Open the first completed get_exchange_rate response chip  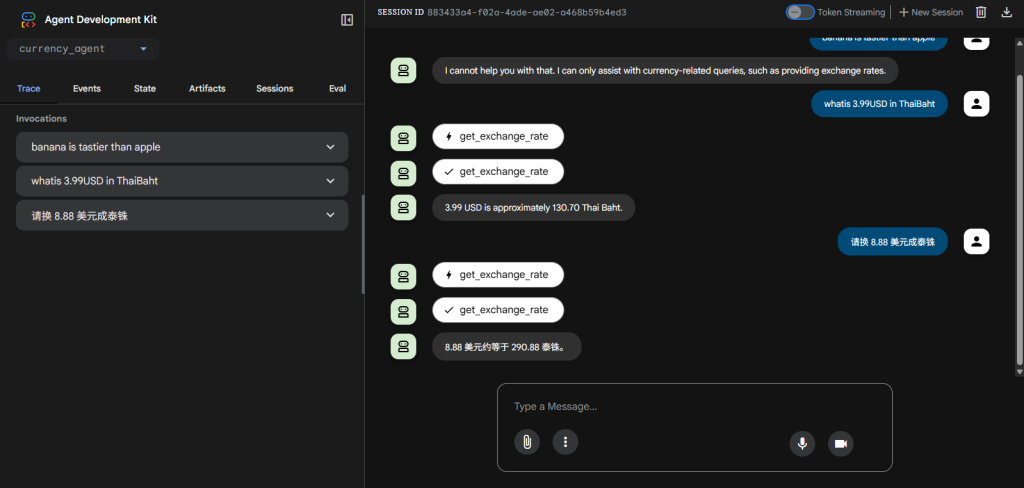[x=498, y=171]
